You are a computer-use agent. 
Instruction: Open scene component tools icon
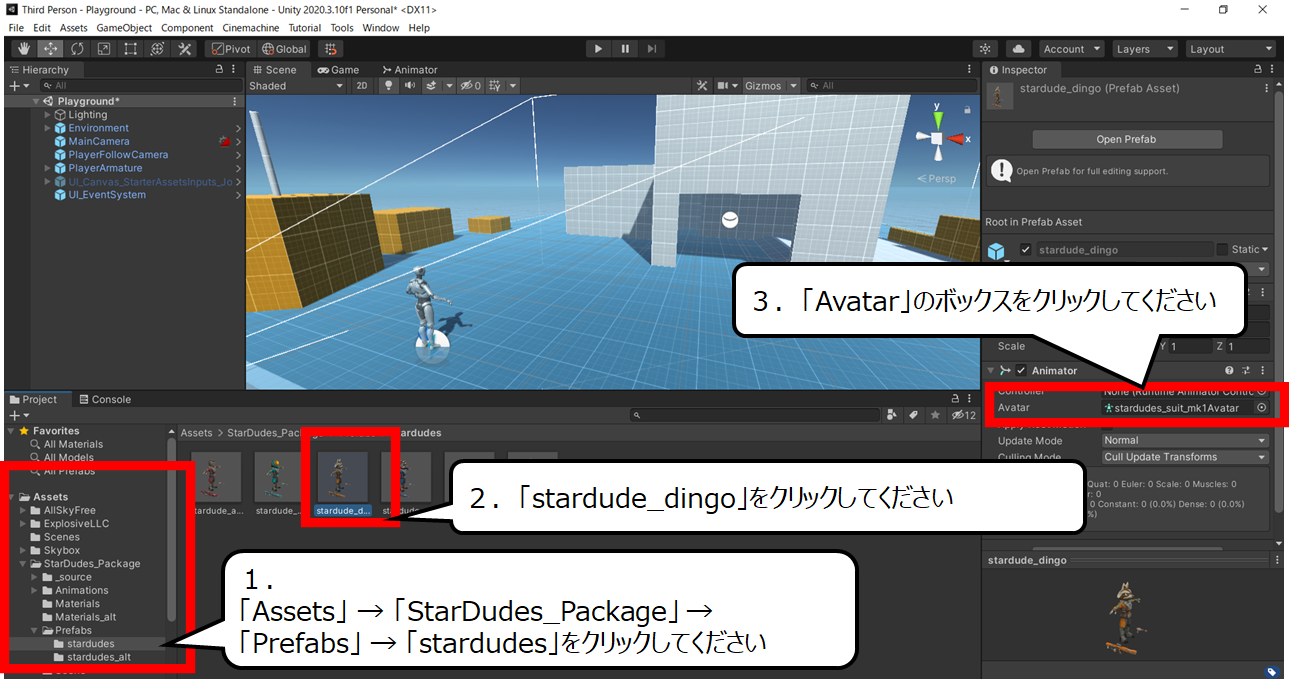pyautogui.click(x=702, y=86)
